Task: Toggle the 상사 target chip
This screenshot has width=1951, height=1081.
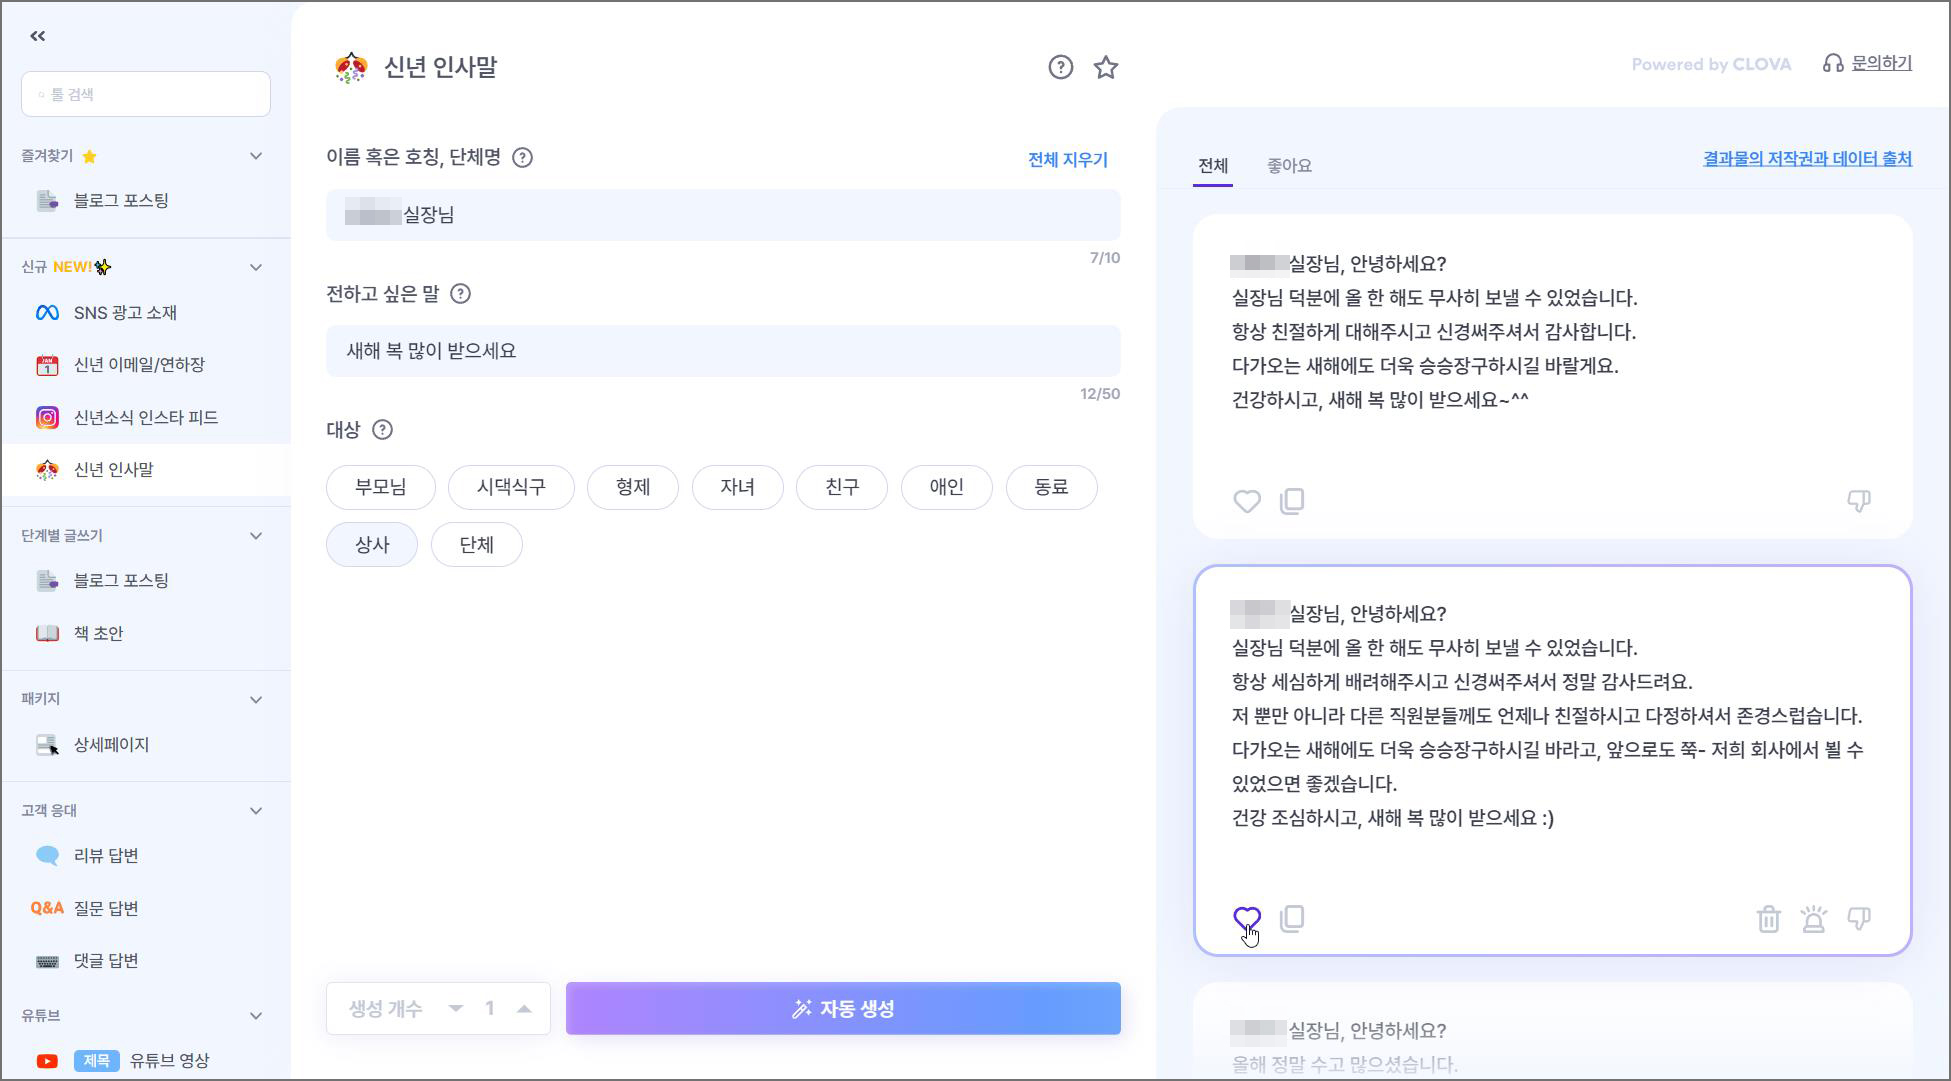Action: click(x=372, y=545)
